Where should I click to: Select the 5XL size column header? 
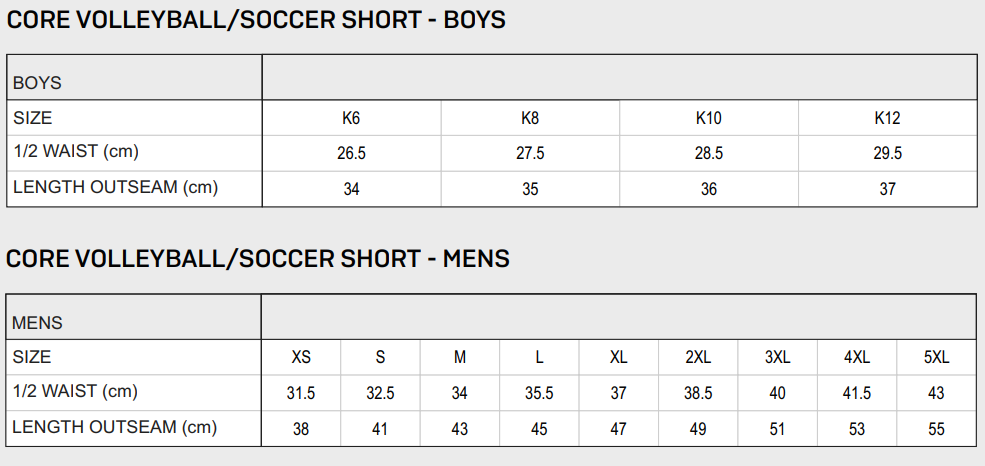coord(936,357)
